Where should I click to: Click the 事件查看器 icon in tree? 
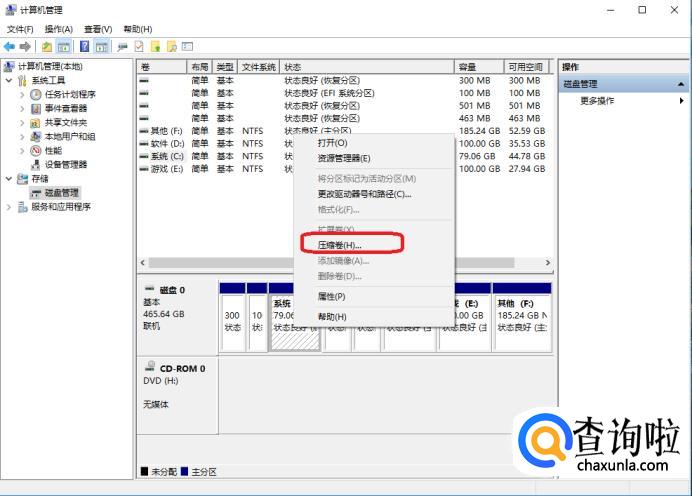point(36,109)
